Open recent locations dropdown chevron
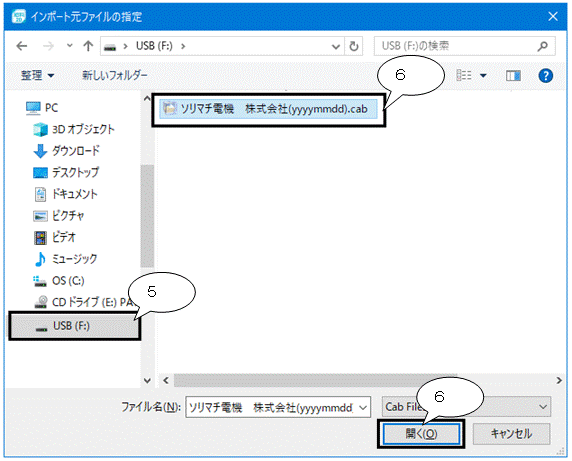Image resolution: width=572 pixels, height=461 pixels. (70, 46)
